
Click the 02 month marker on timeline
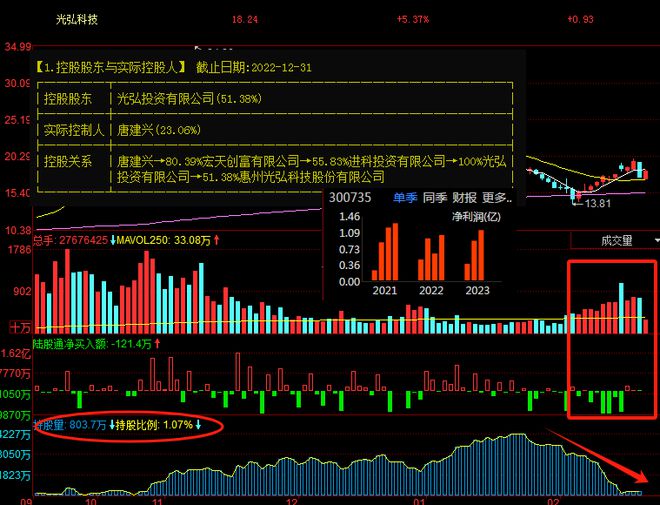pos(554,501)
